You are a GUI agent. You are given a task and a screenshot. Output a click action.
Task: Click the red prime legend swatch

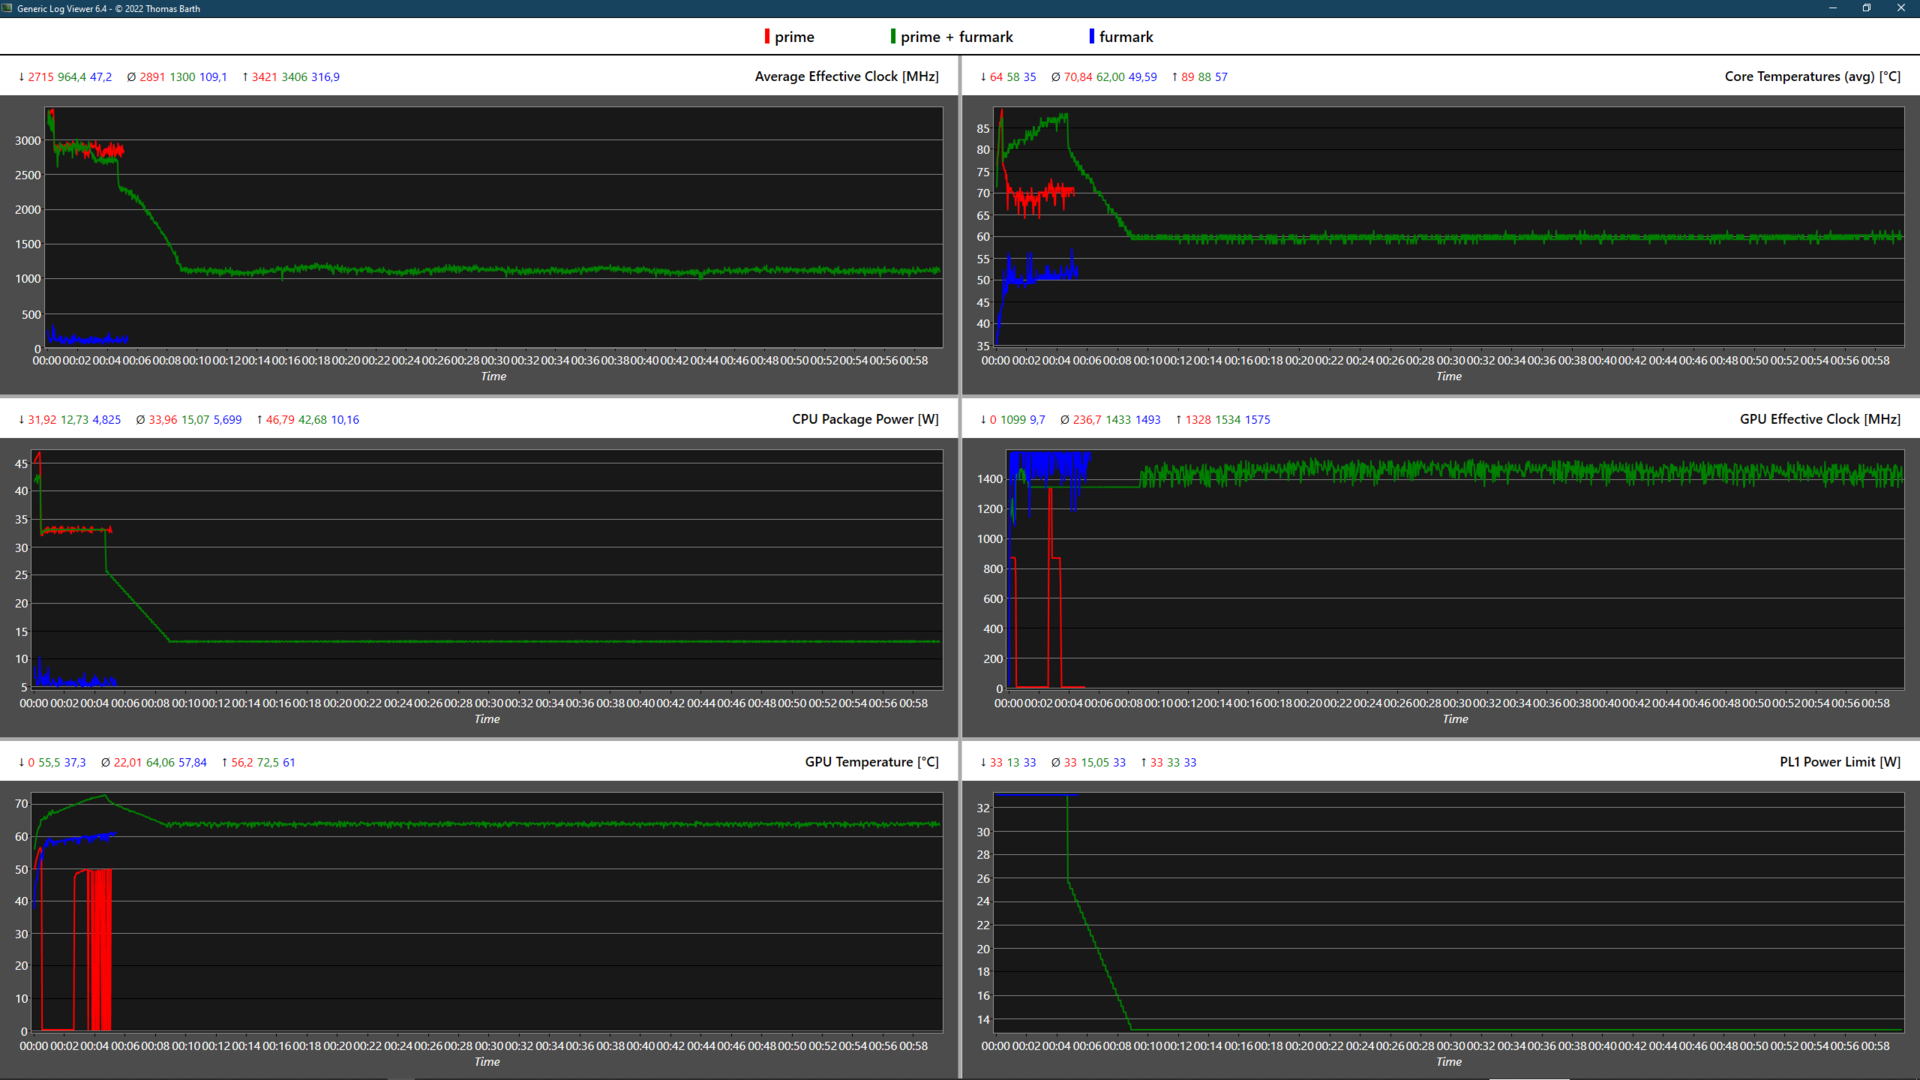767,37
